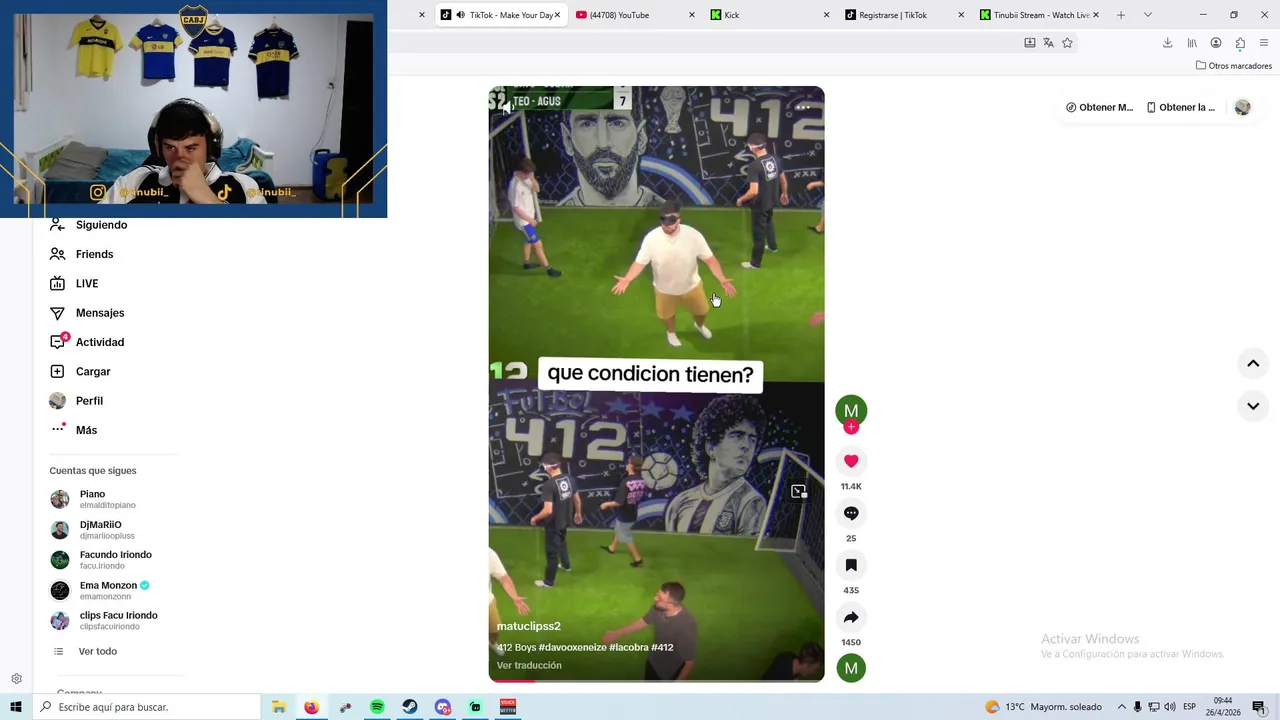The image size is (1280, 720).
Task: Click video progress bar at bottom
Action: 656,681
